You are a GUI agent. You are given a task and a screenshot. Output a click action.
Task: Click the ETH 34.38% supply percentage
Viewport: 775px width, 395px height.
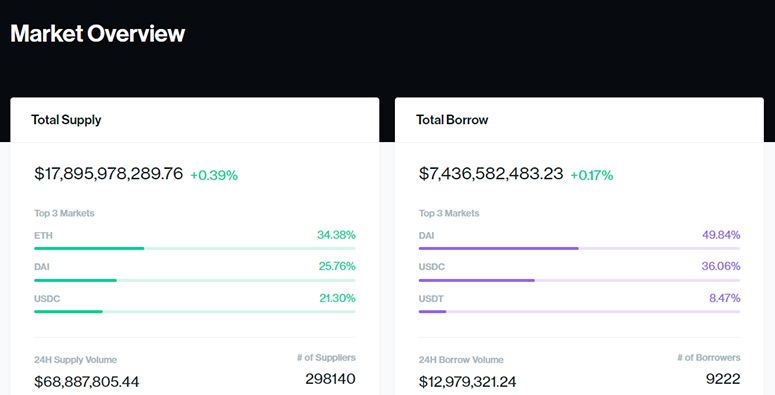(336, 235)
